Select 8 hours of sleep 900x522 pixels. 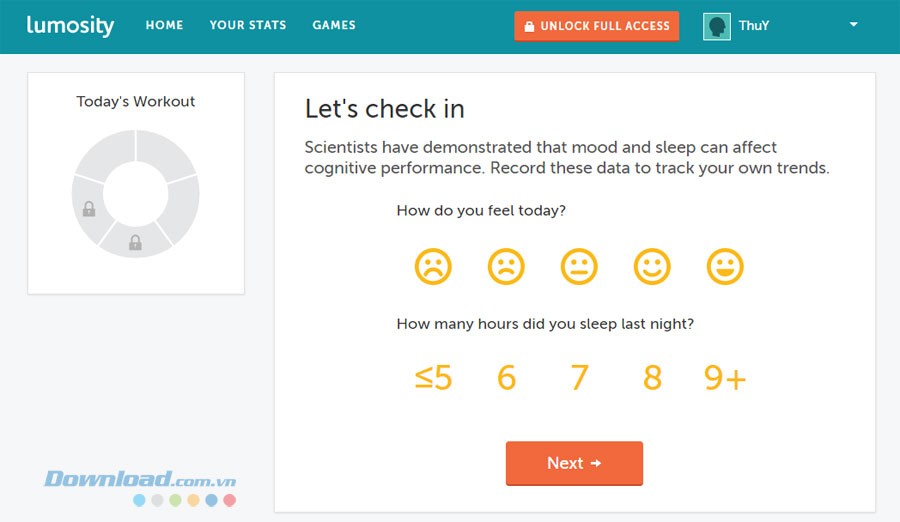(652, 378)
